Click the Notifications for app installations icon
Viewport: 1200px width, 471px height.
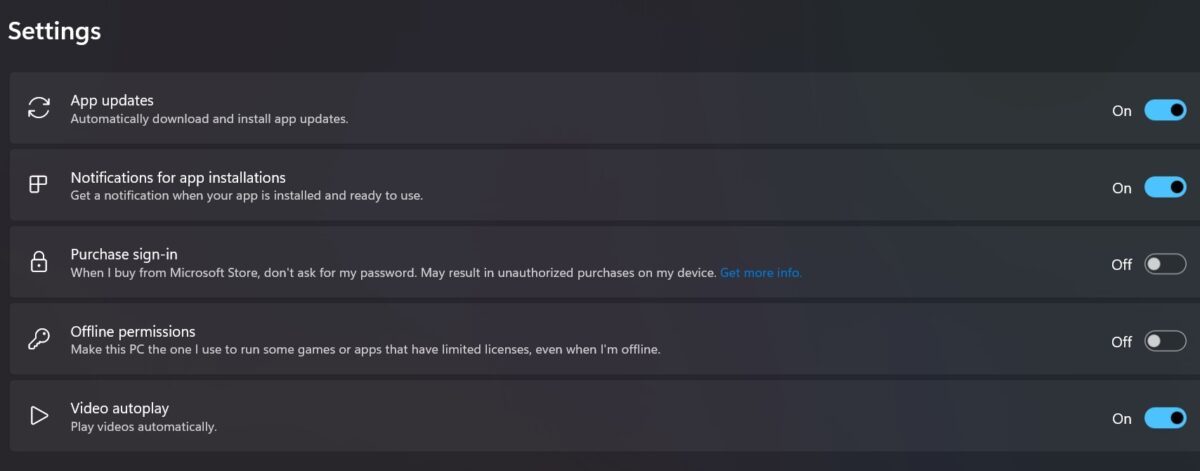tap(38, 185)
